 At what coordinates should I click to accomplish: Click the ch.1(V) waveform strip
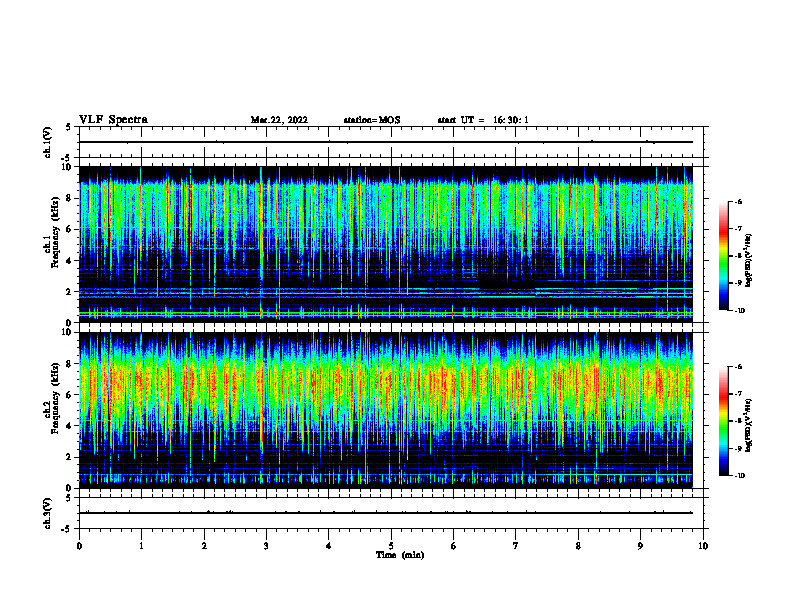391,142
